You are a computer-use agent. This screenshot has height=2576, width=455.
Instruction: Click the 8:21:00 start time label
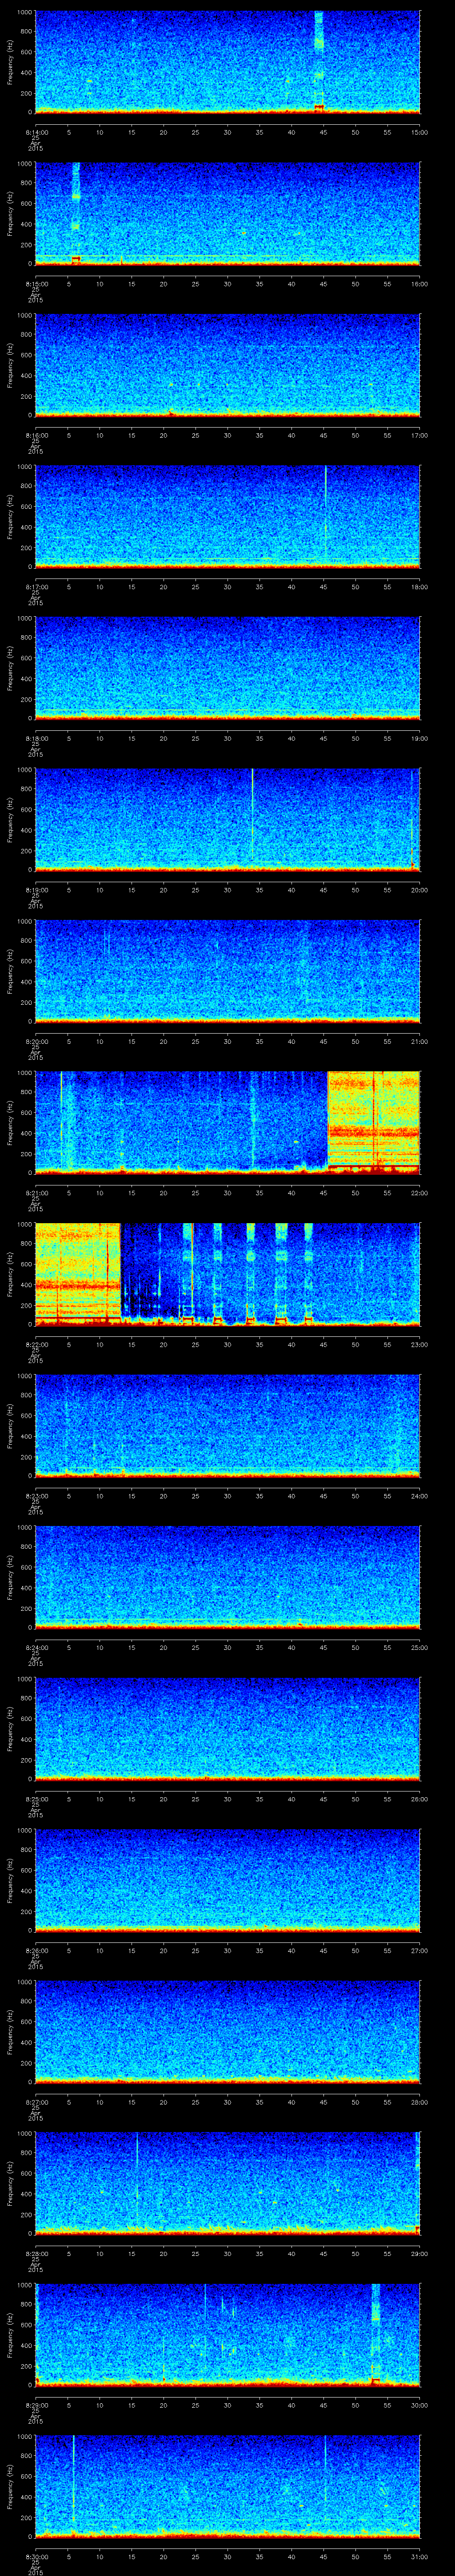point(36,1193)
